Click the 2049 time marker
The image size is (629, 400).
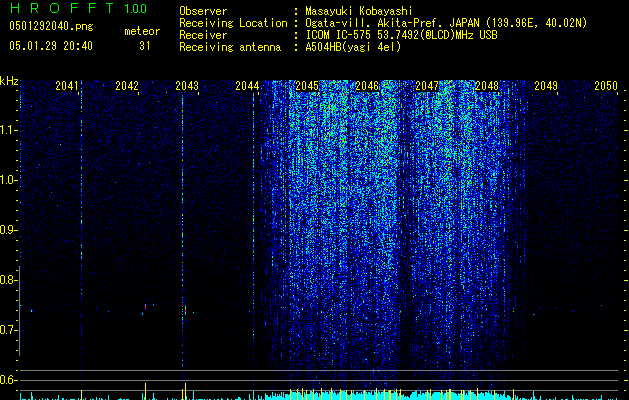[x=546, y=86]
